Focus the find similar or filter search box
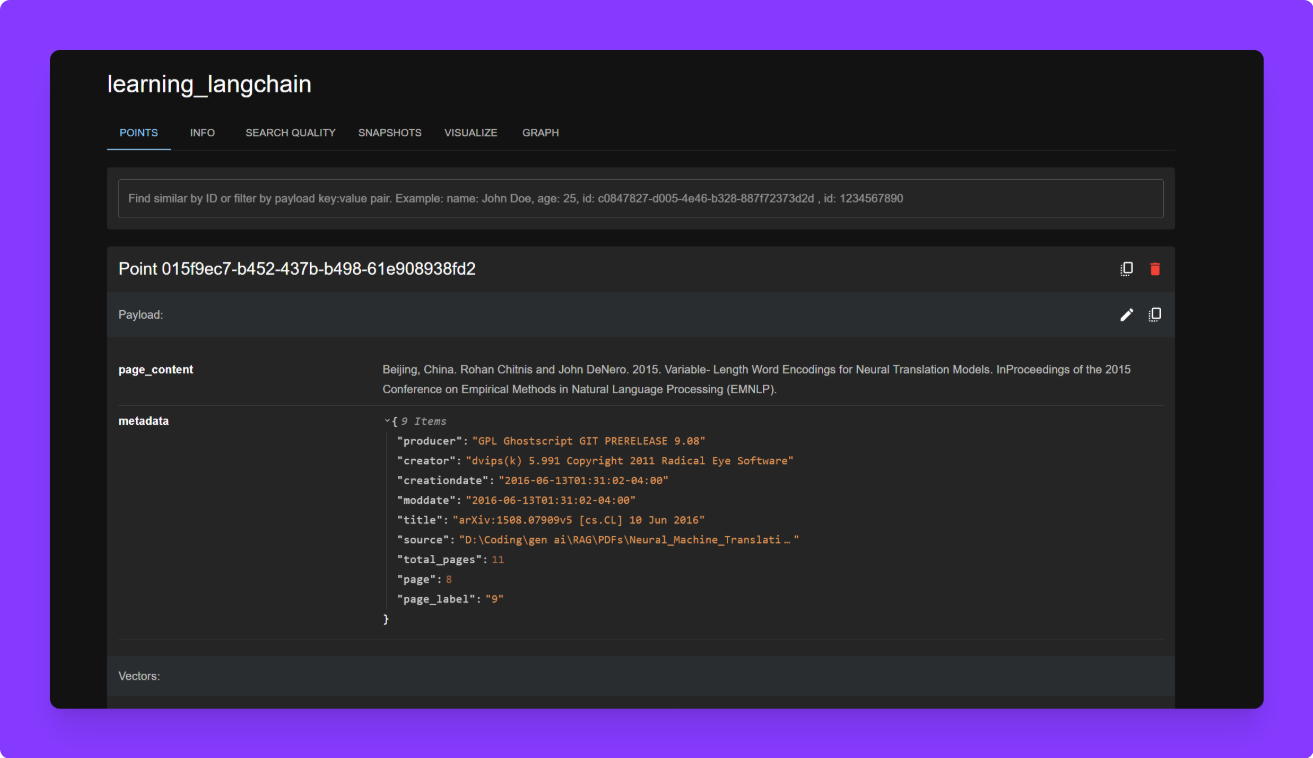 [x=641, y=198]
